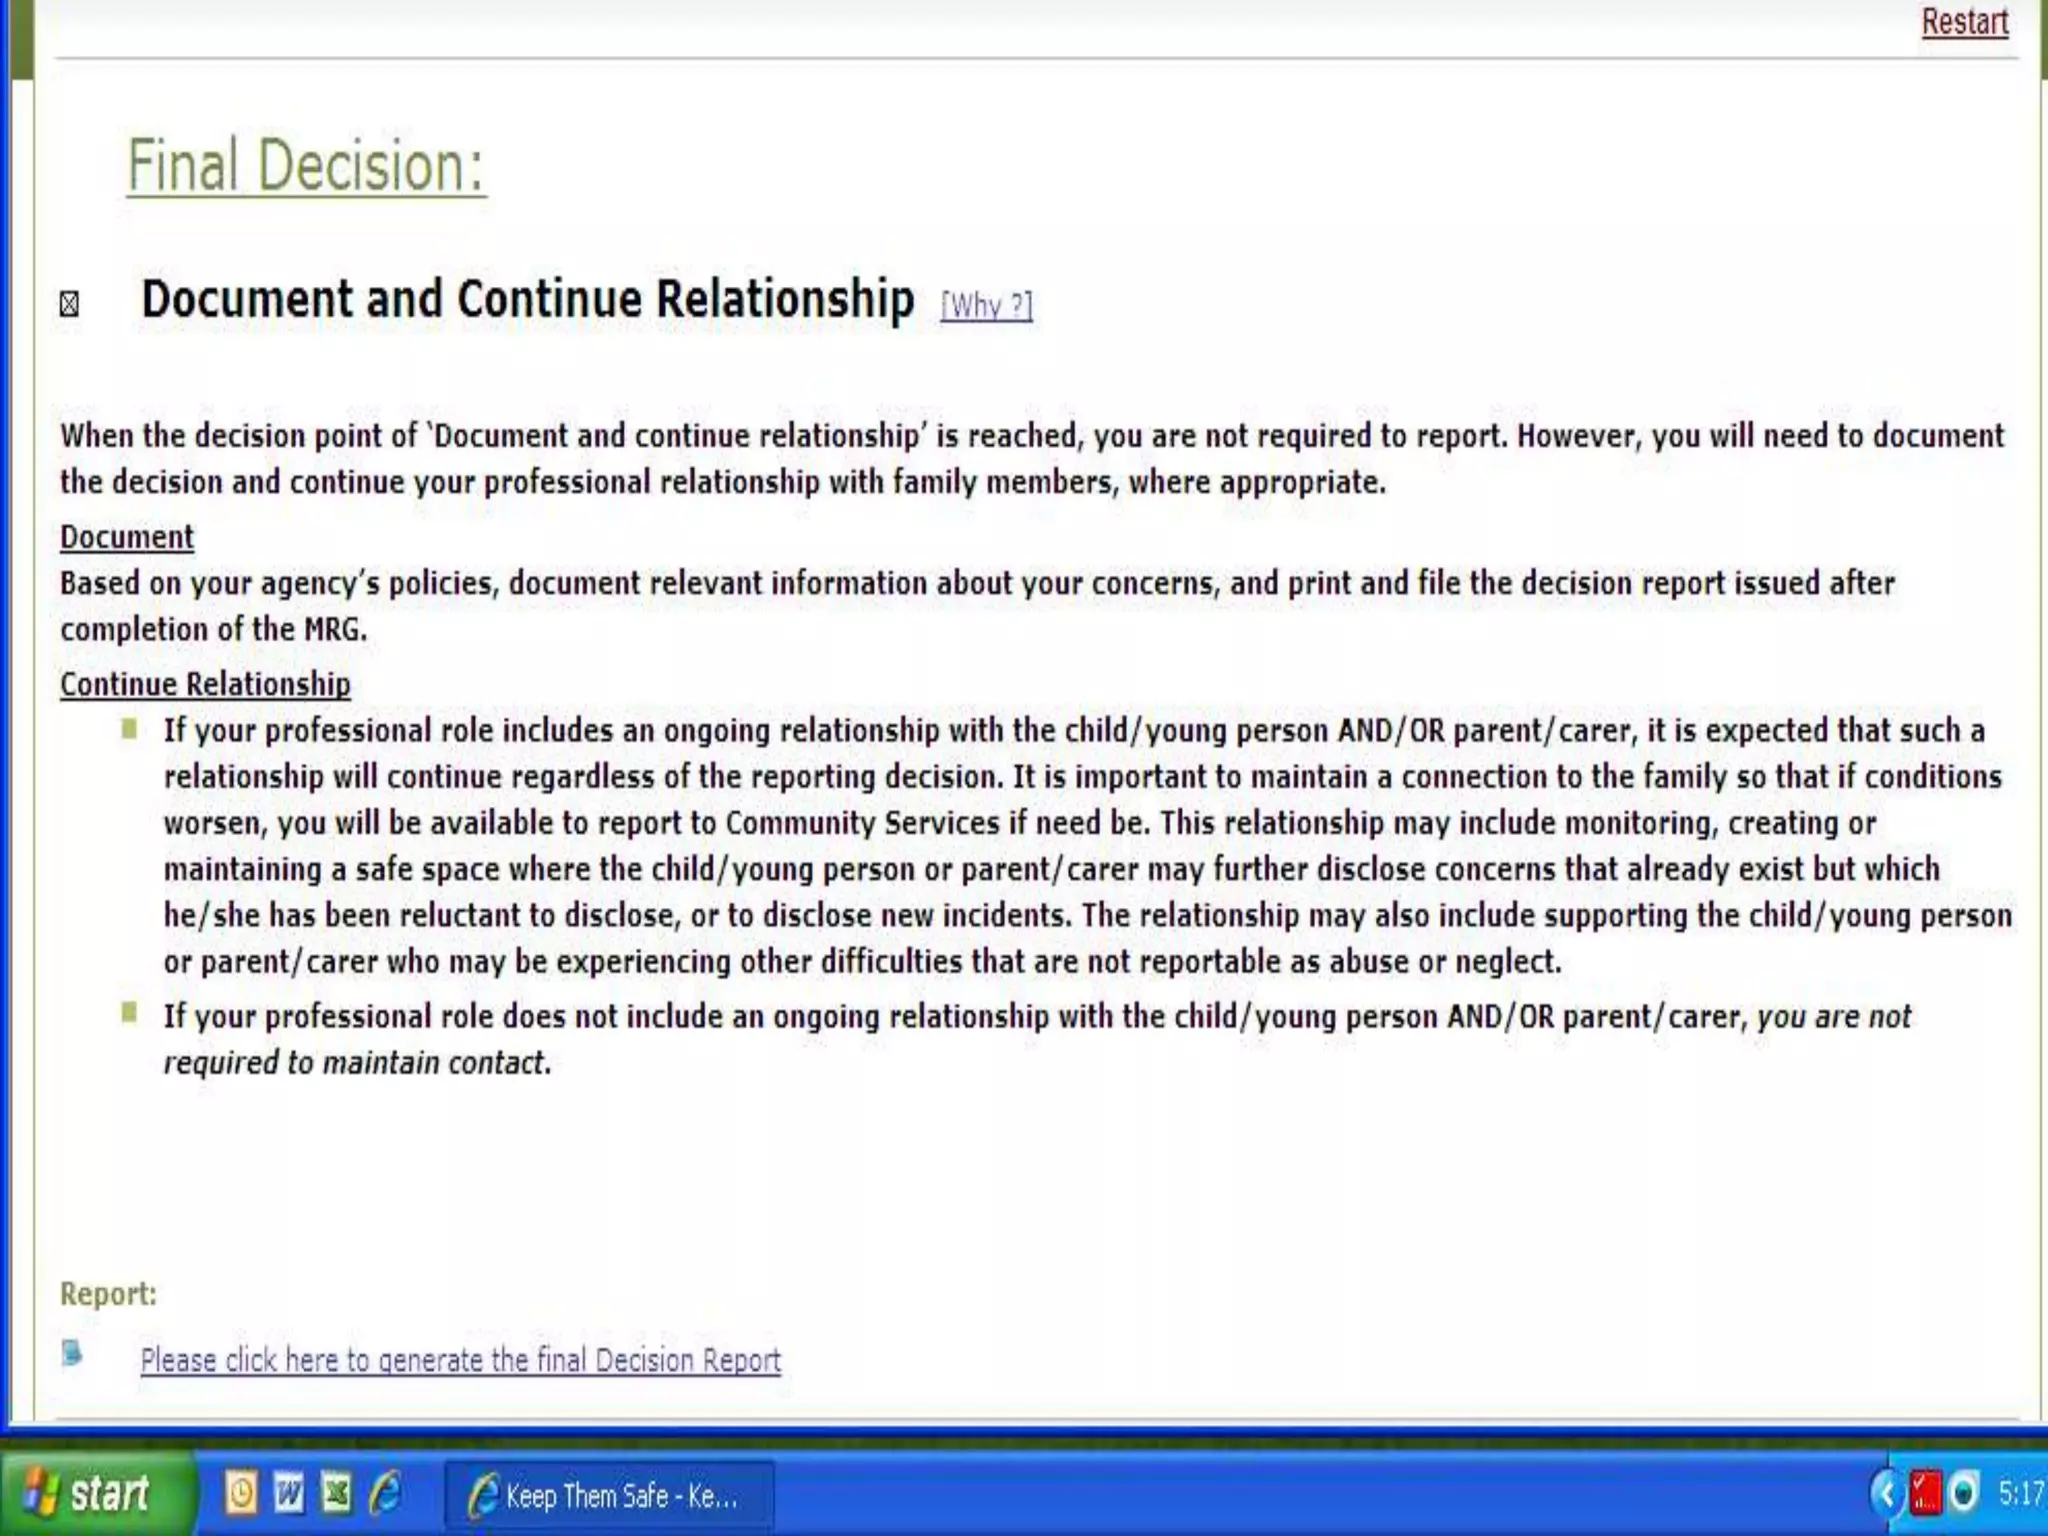Click the taskbar clock
Image resolution: width=2048 pixels, height=1536 pixels.
coord(2020,1494)
